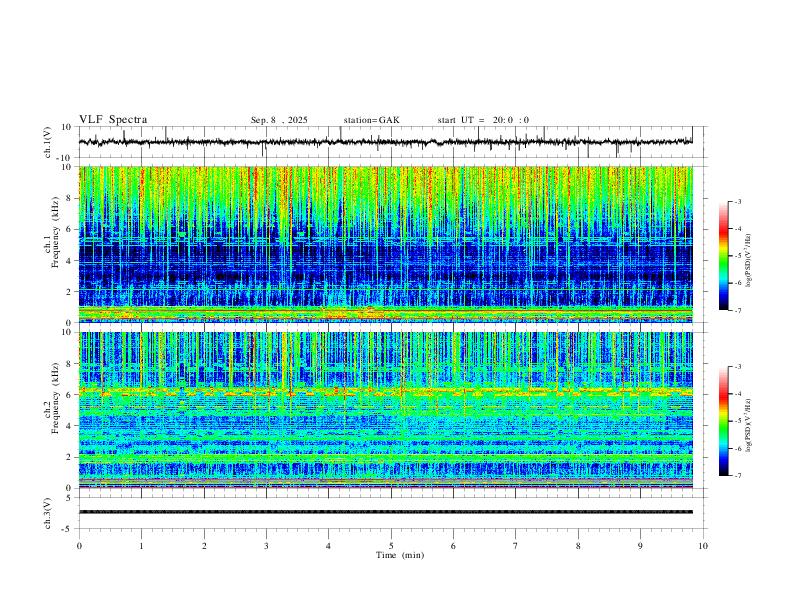Click the "station=GAK" label
Viewport: 792px width, 612px height.
[371, 120]
